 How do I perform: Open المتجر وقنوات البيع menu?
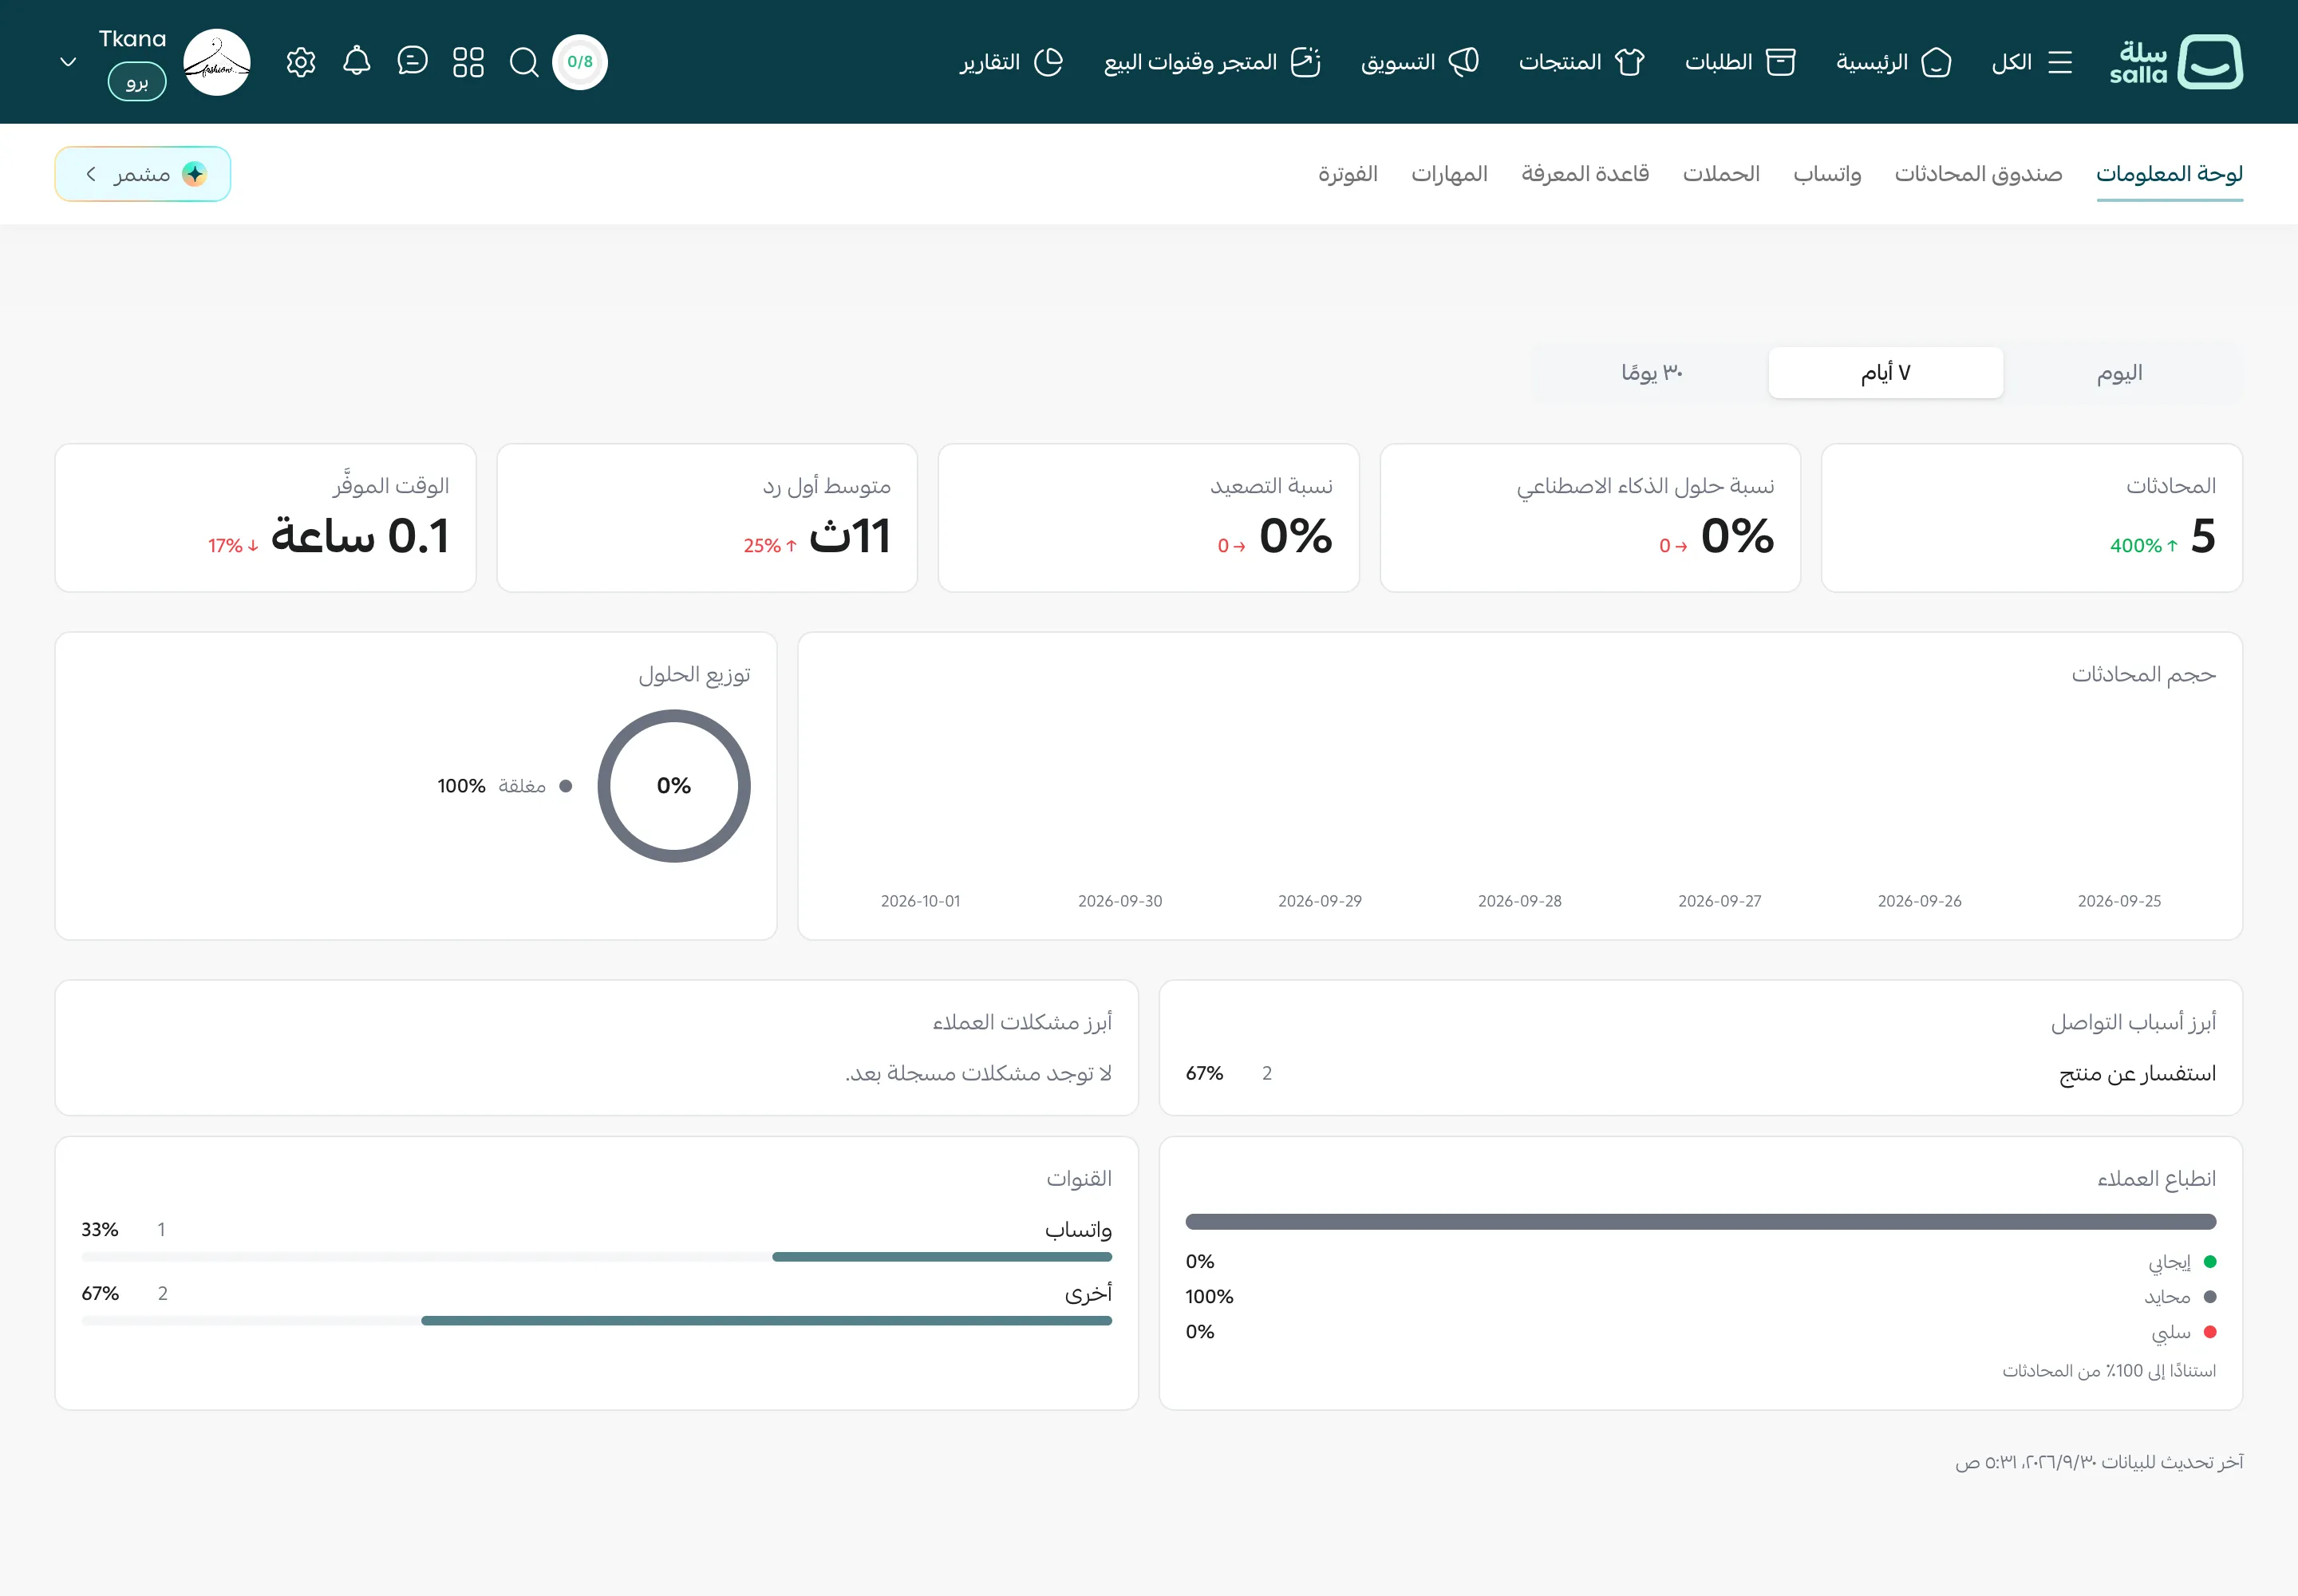[1212, 62]
